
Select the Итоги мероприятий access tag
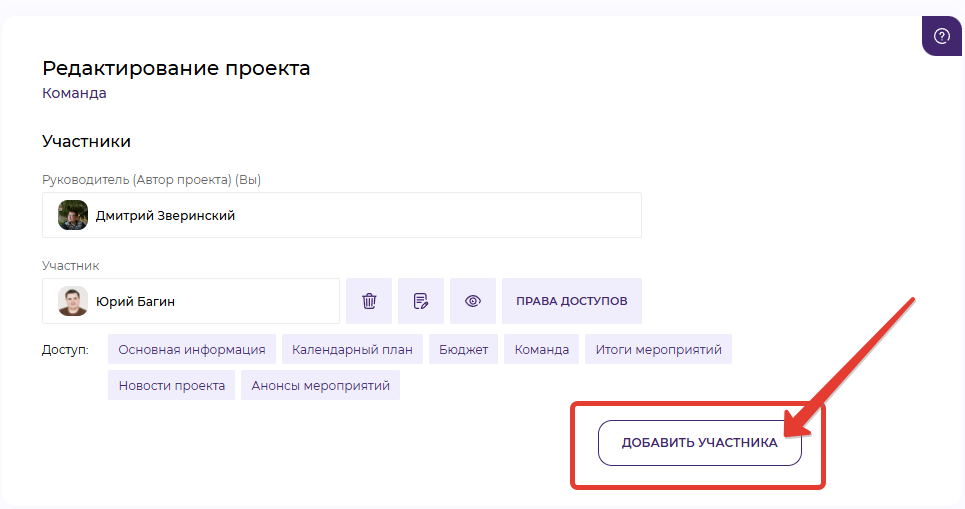pyautogui.click(x=658, y=349)
